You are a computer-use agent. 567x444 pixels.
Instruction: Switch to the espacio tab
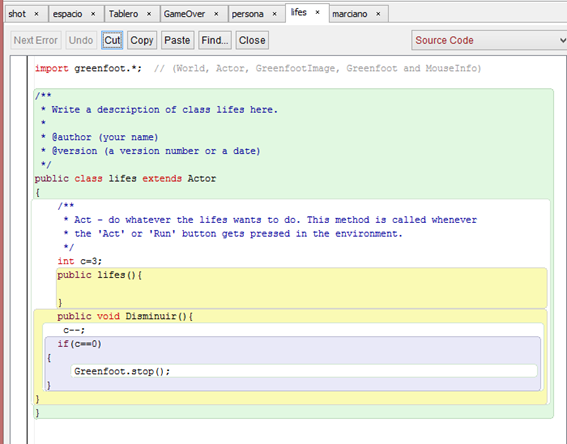[68, 14]
